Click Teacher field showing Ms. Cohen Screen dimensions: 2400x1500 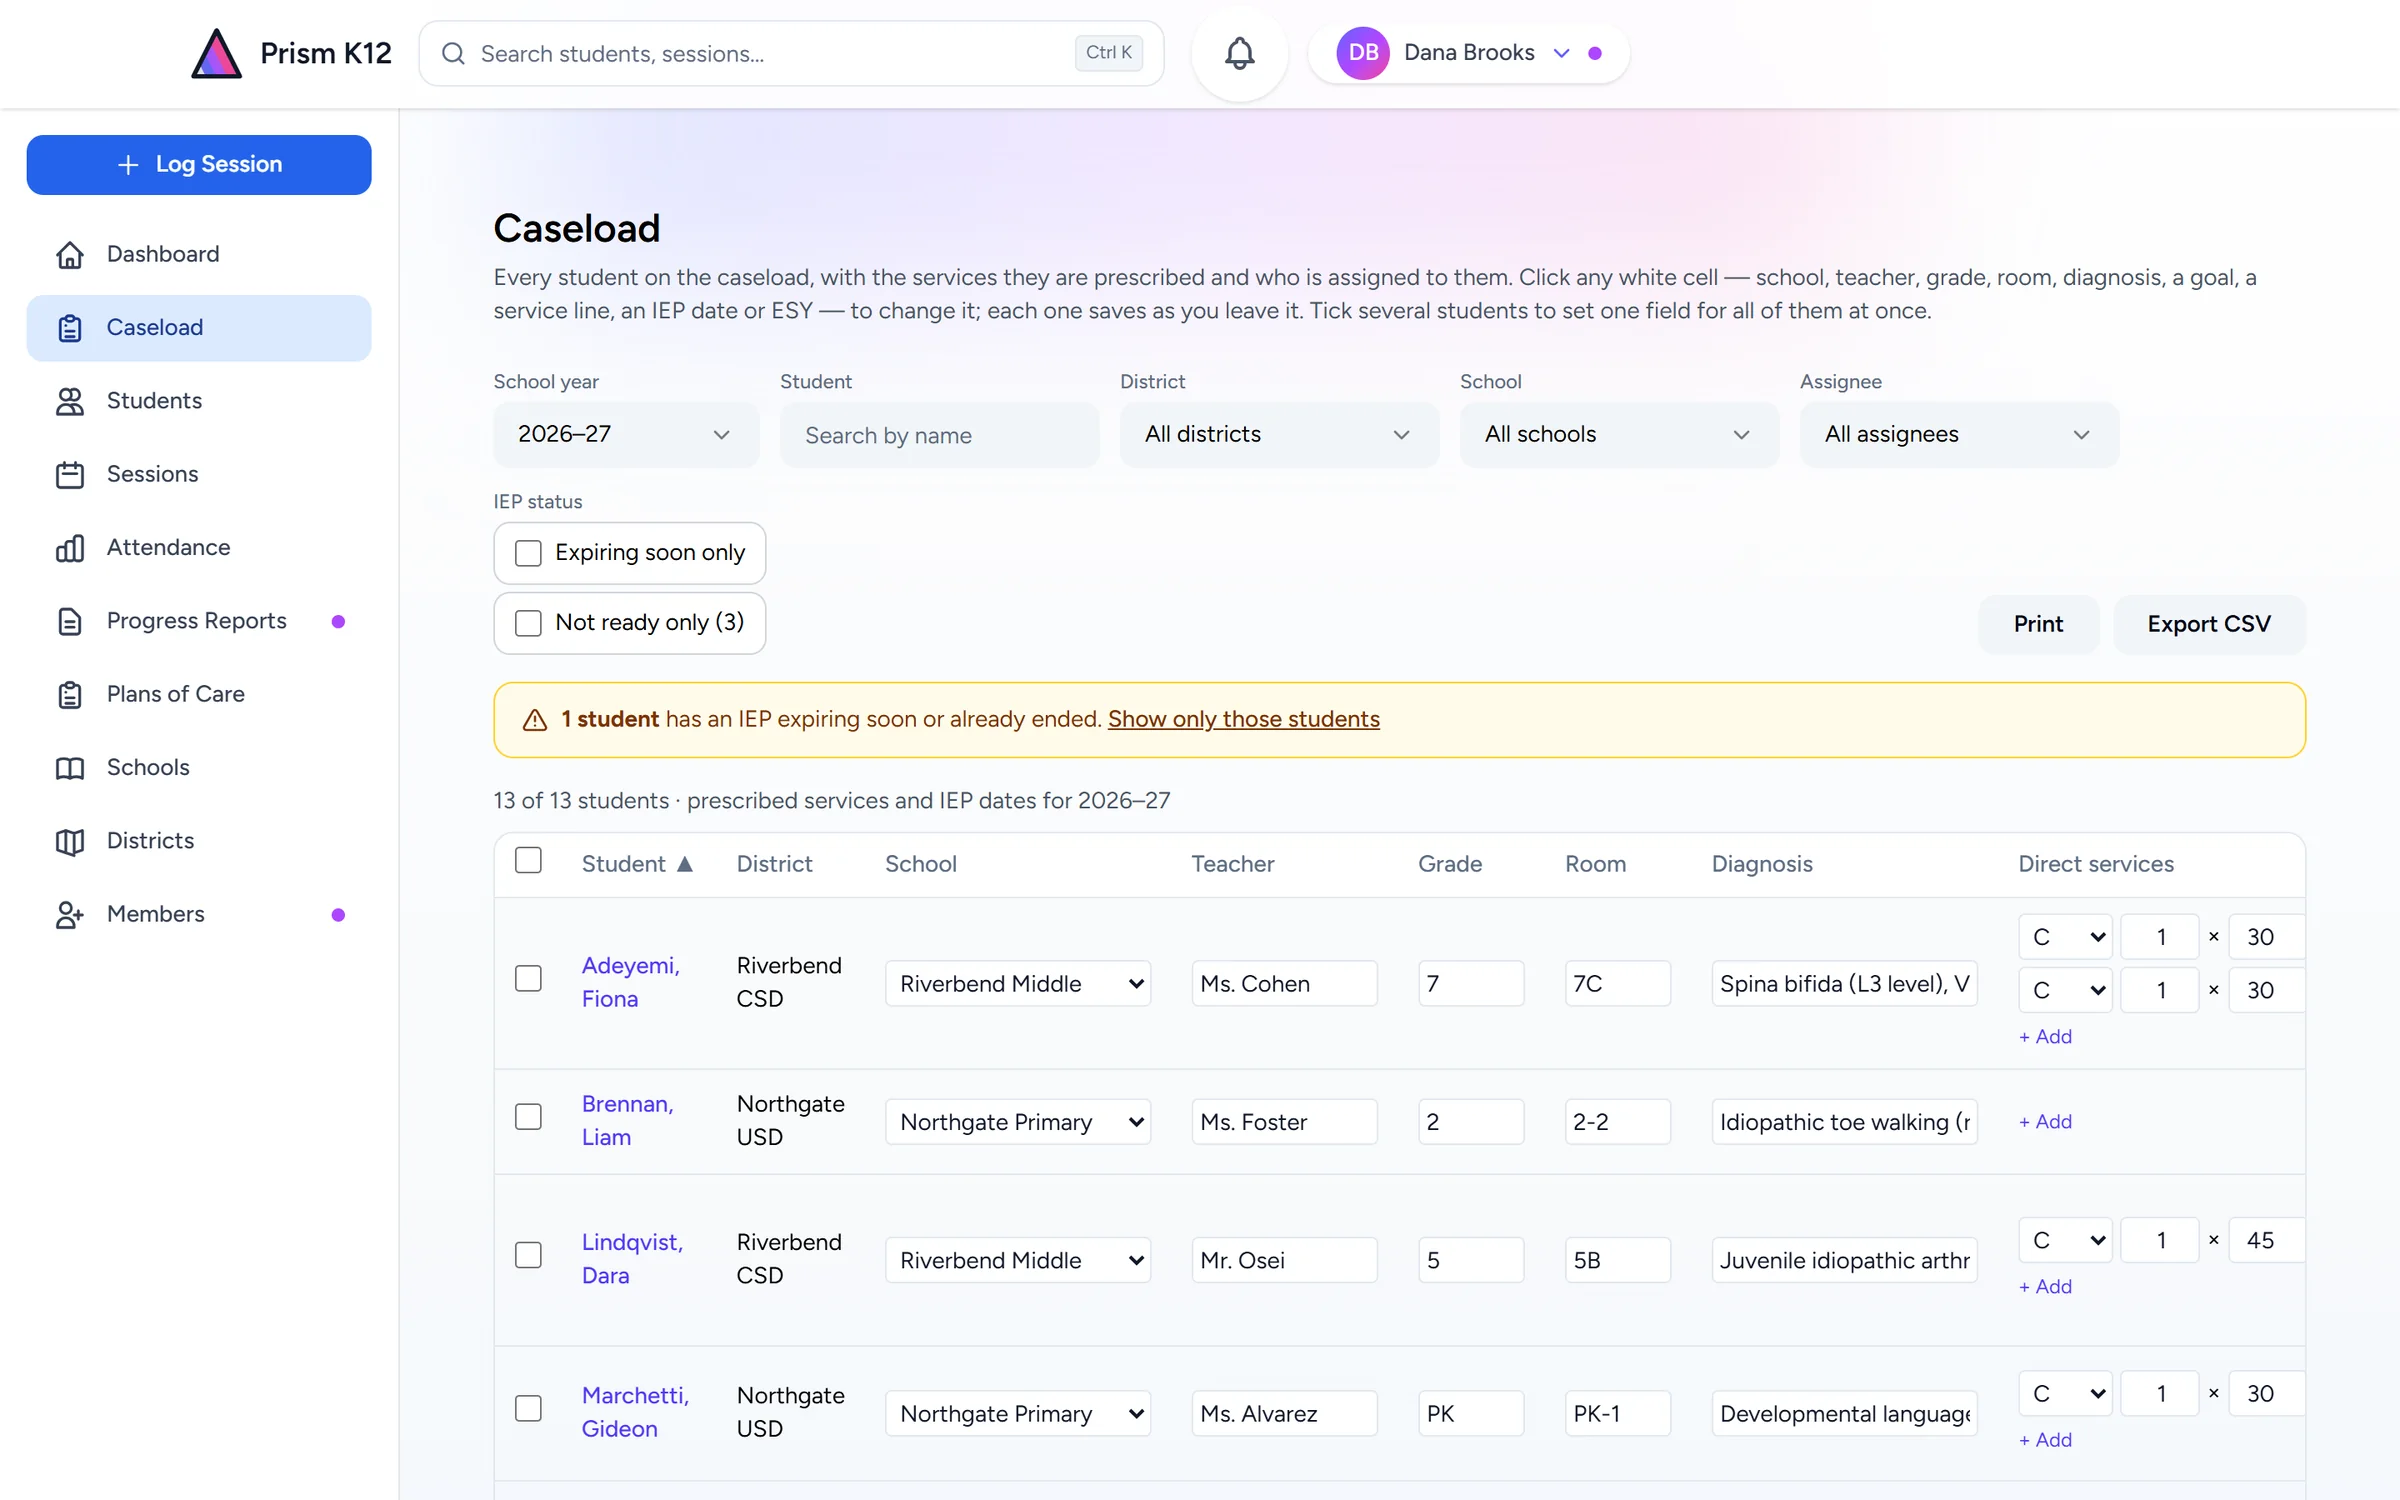tap(1284, 984)
